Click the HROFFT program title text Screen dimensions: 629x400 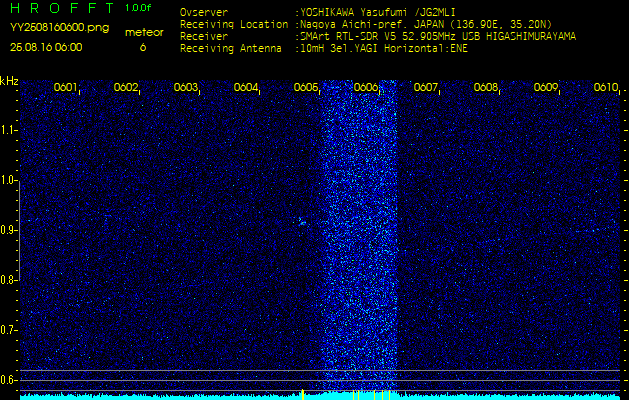pos(62,8)
